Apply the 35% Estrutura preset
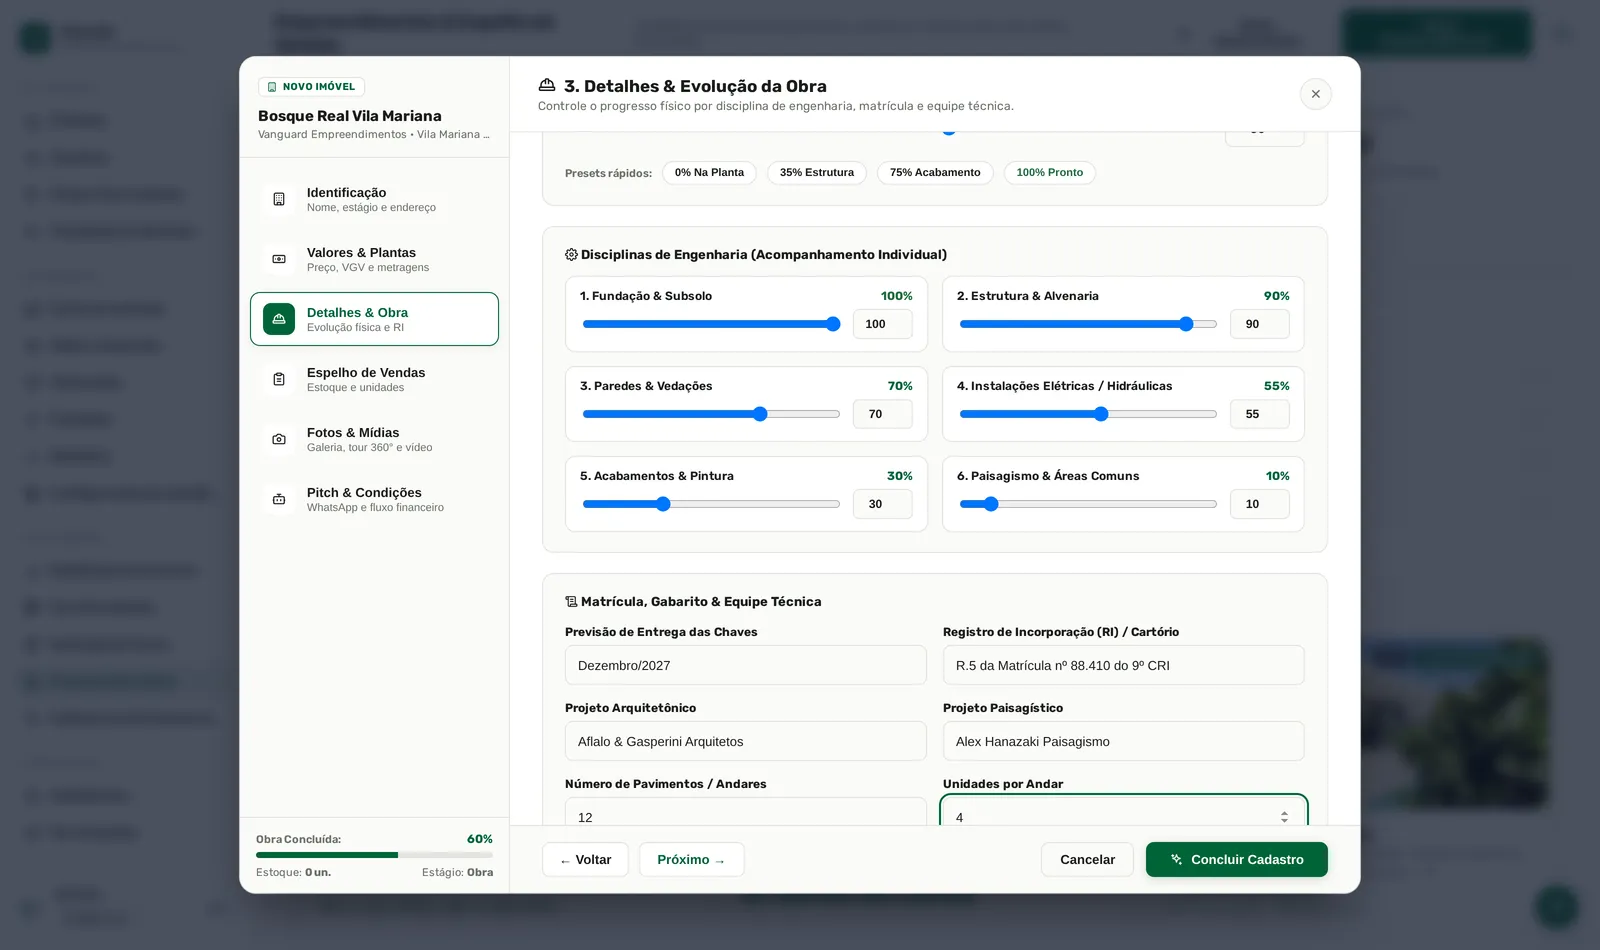Image resolution: width=1600 pixels, height=950 pixels. click(x=817, y=173)
